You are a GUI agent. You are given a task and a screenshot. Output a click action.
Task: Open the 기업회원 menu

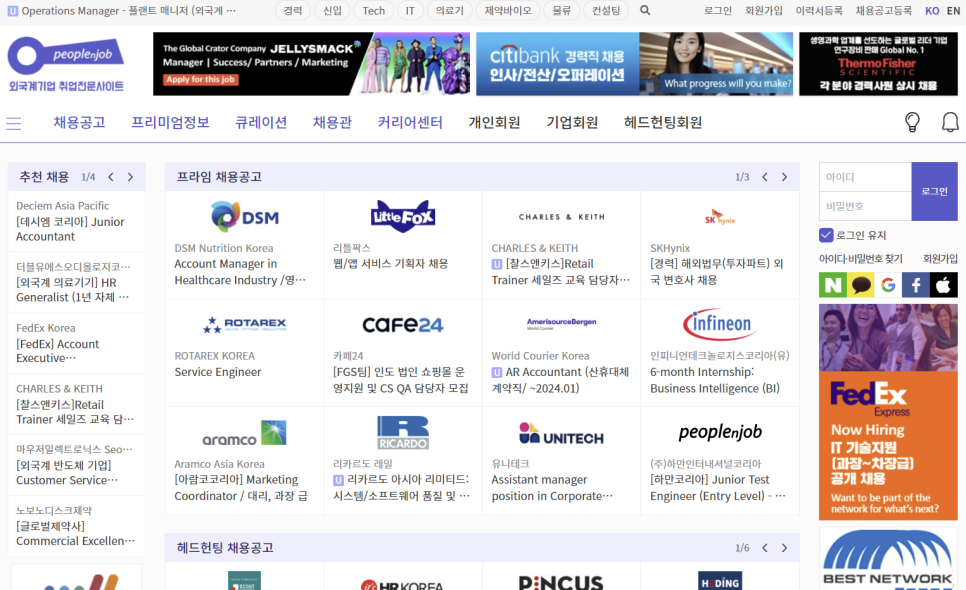pos(572,122)
